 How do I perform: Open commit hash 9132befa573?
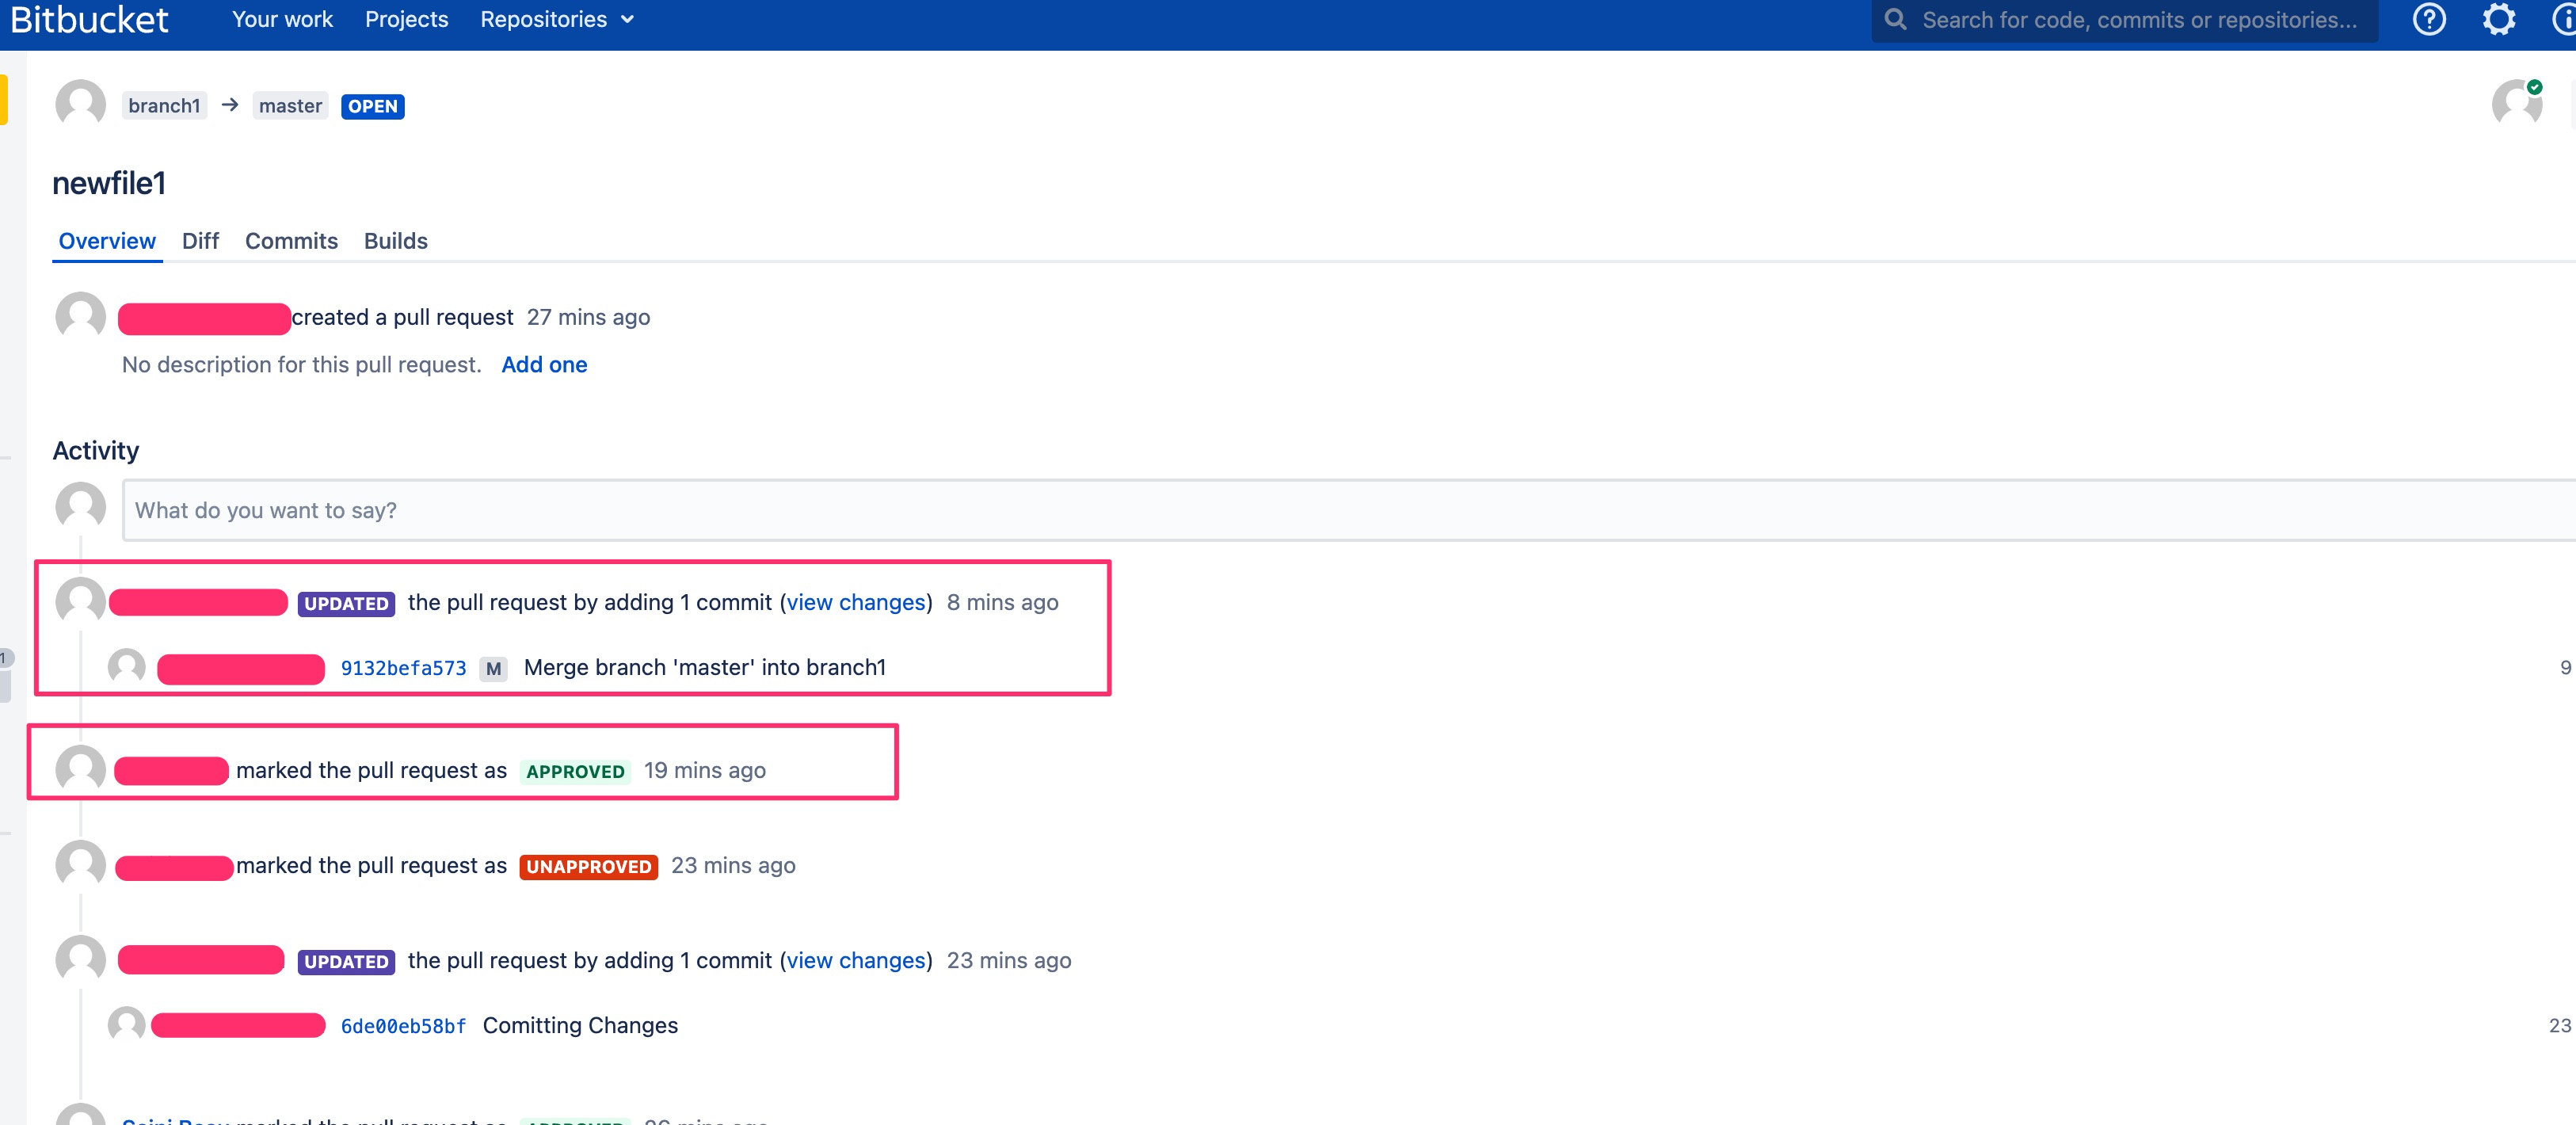point(403,668)
